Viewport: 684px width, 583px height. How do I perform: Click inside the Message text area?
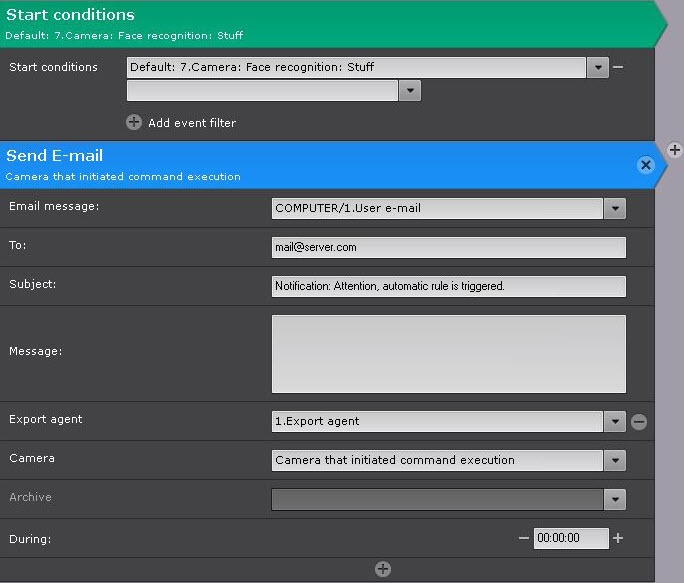pyautogui.click(x=448, y=354)
